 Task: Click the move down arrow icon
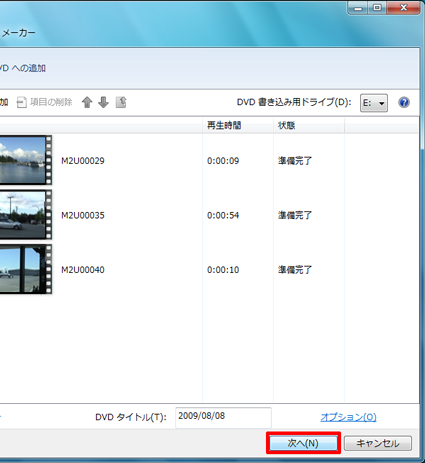point(103,102)
